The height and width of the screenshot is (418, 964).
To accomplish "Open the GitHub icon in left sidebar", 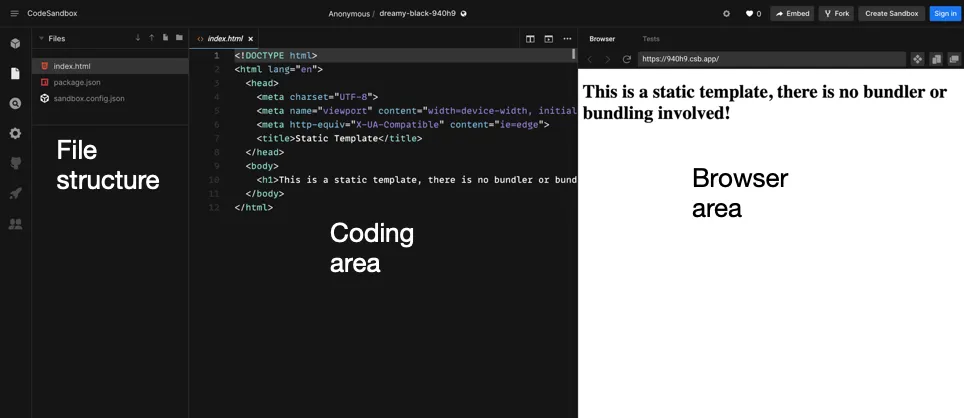I will (x=15, y=163).
